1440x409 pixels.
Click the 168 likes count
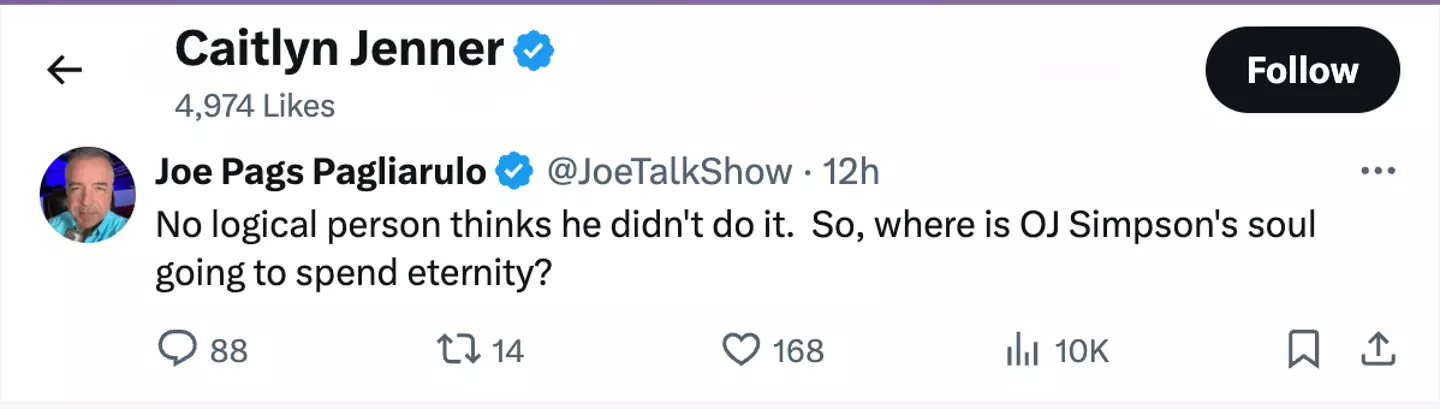click(x=798, y=351)
